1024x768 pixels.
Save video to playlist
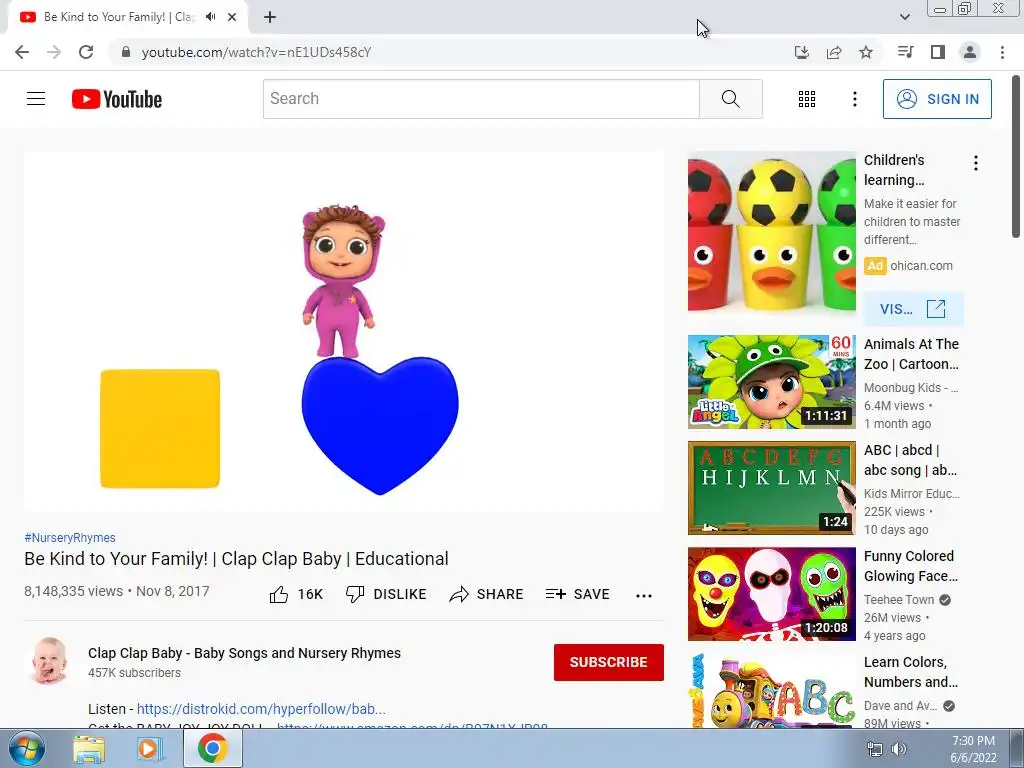pyautogui.click(x=578, y=594)
